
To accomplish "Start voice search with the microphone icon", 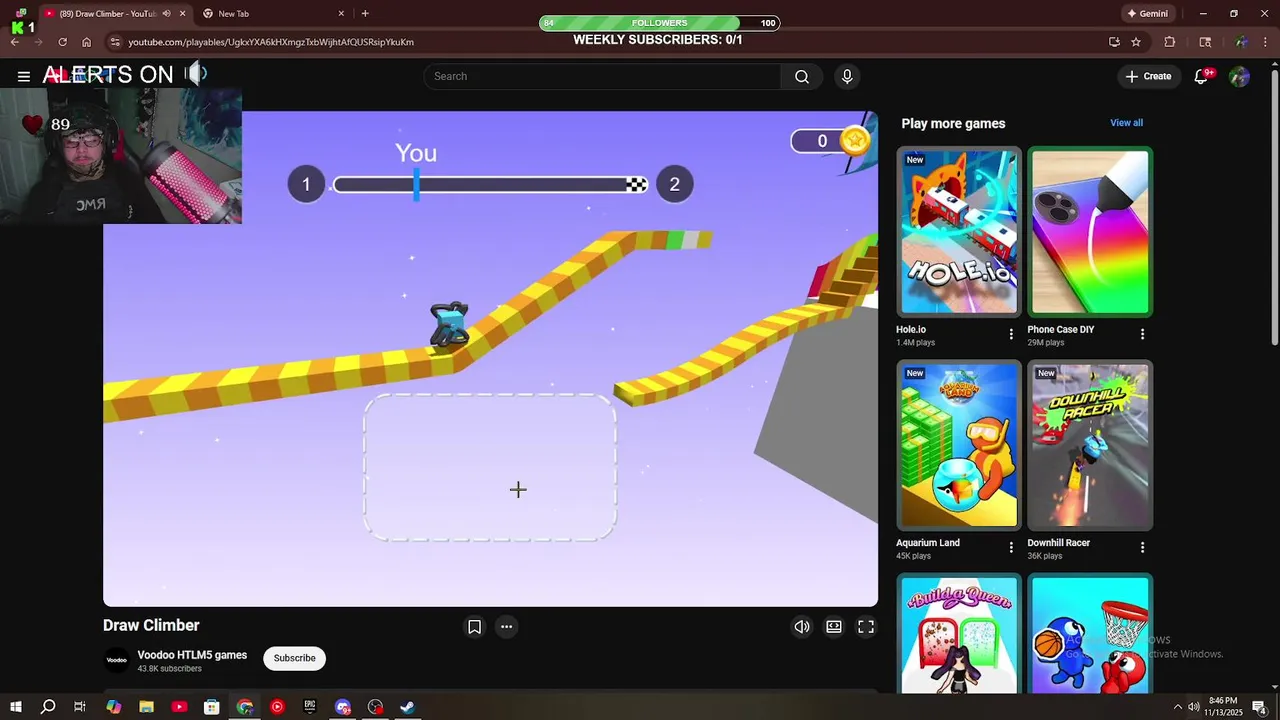I will pos(847,77).
